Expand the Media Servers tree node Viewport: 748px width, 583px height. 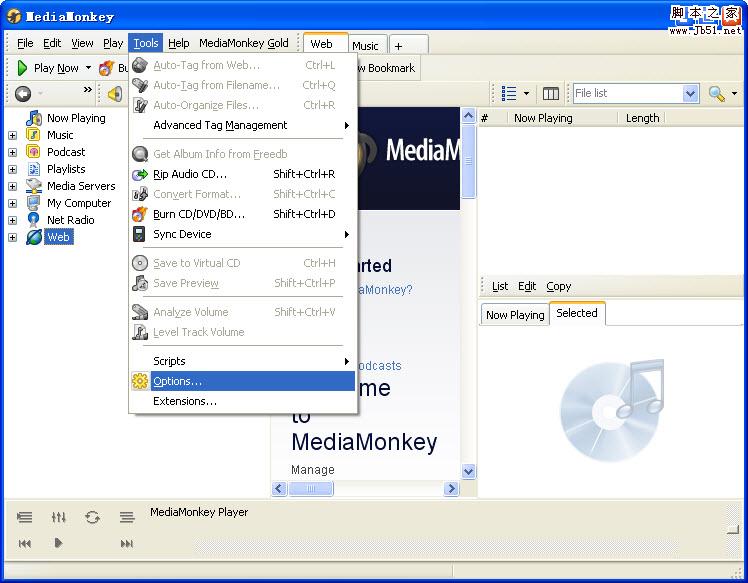[12, 187]
